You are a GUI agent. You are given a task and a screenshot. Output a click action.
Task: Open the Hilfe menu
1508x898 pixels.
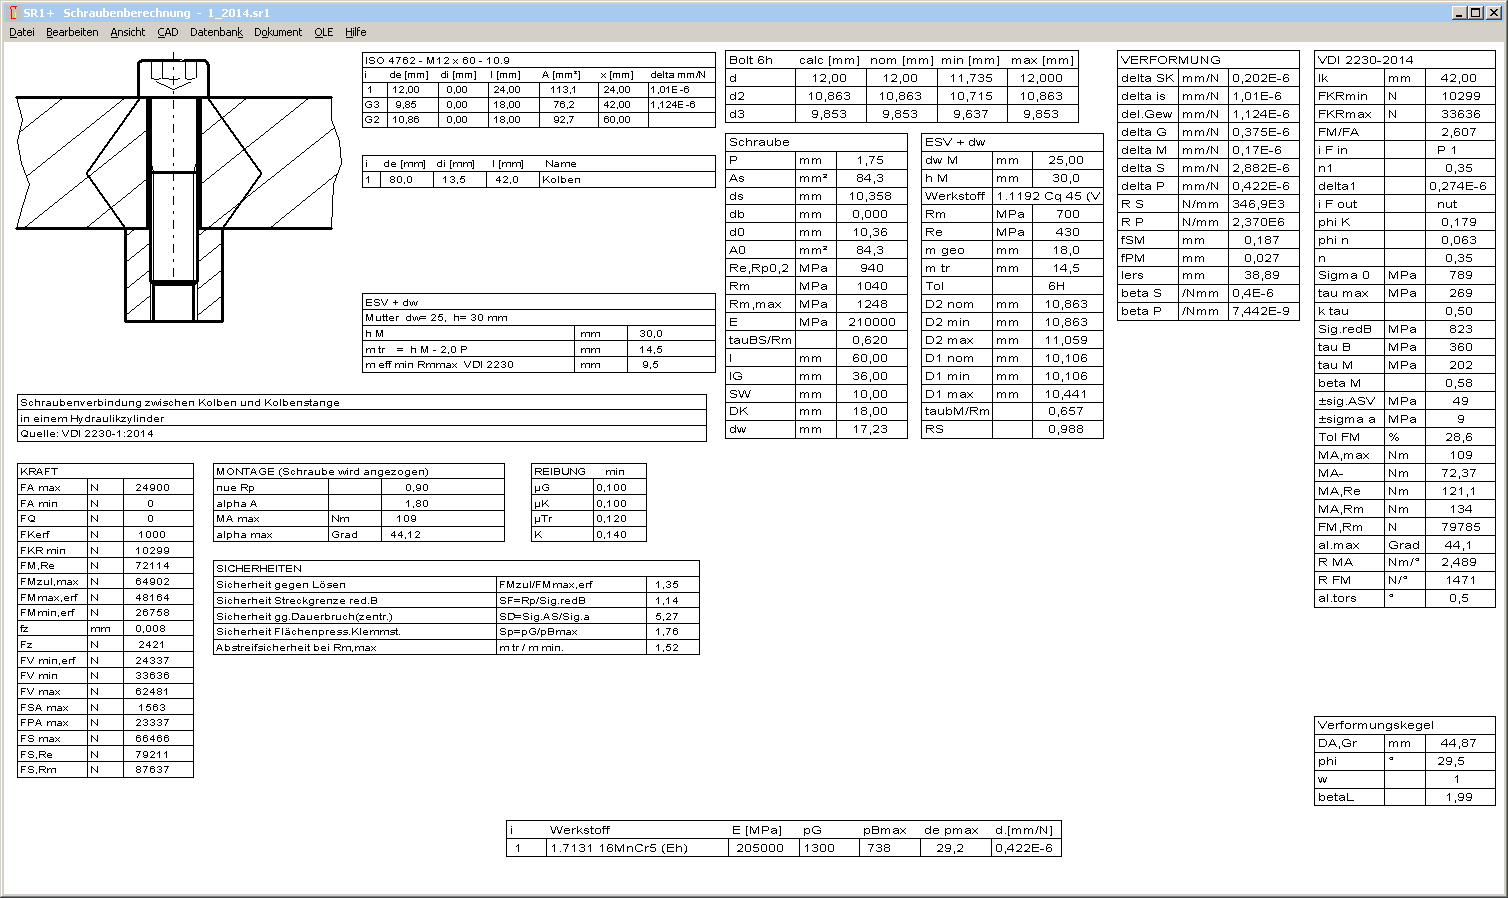(x=355, y=32)
